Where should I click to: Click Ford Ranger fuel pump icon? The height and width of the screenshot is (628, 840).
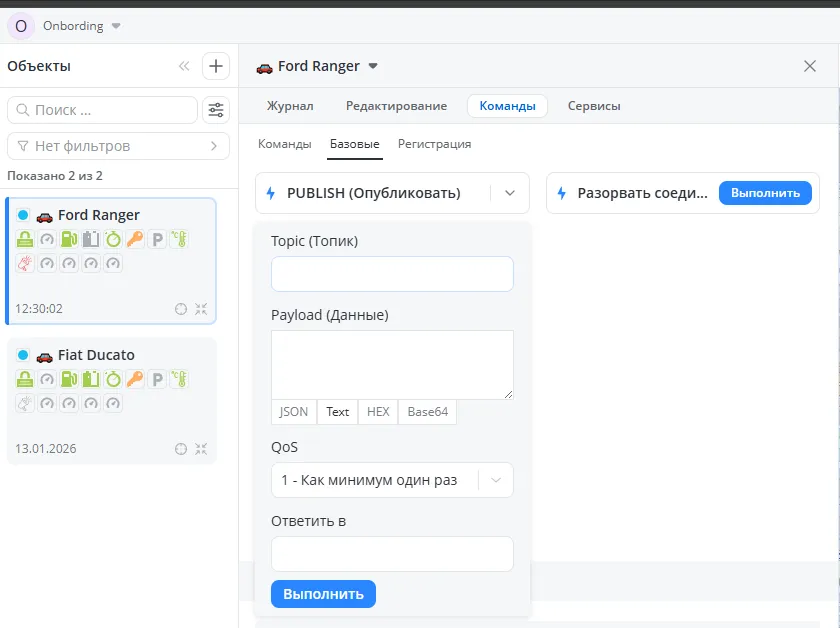(69, 239)
